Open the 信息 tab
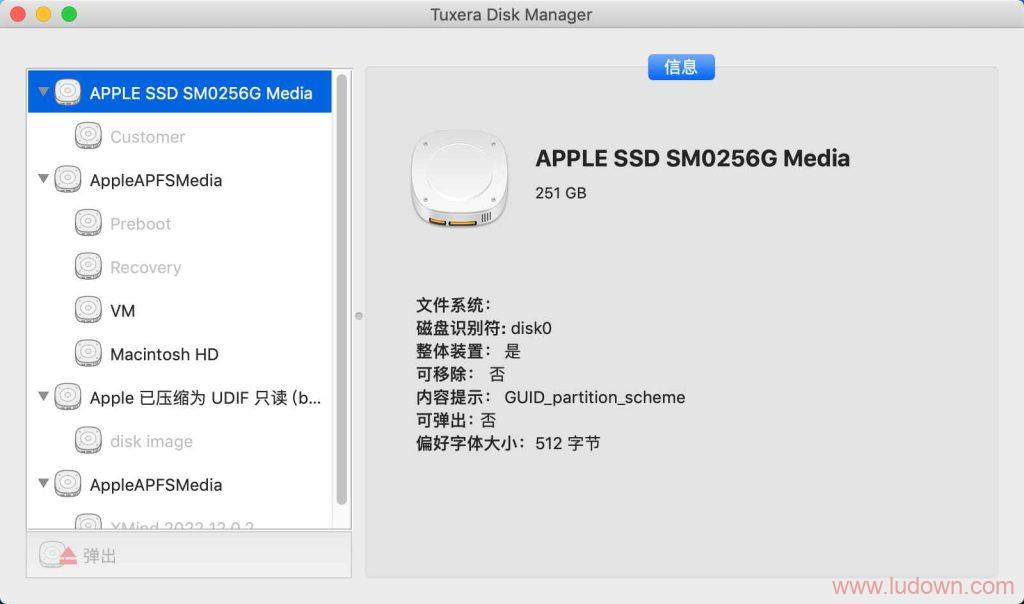Screen dimensions: 1024x604 (681, 67)
